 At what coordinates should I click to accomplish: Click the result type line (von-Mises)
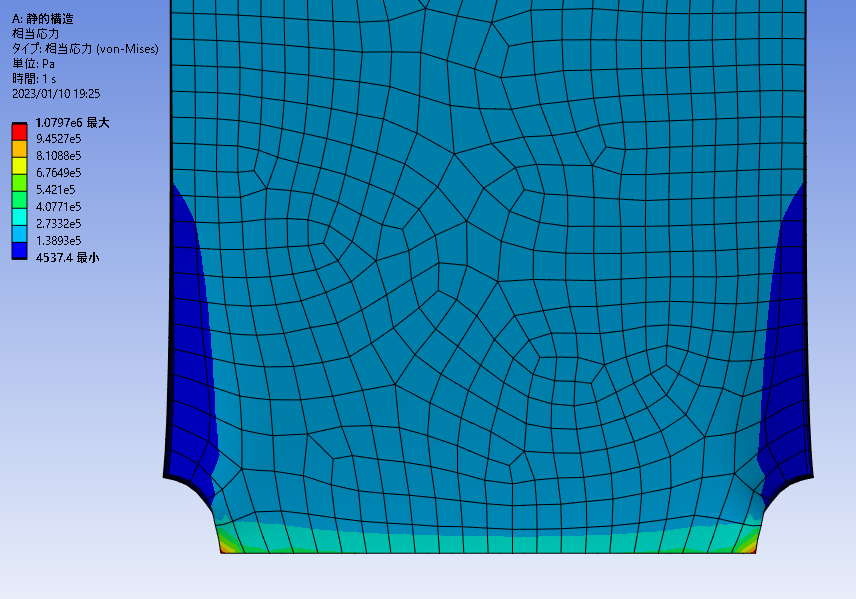tap(85, 49)
